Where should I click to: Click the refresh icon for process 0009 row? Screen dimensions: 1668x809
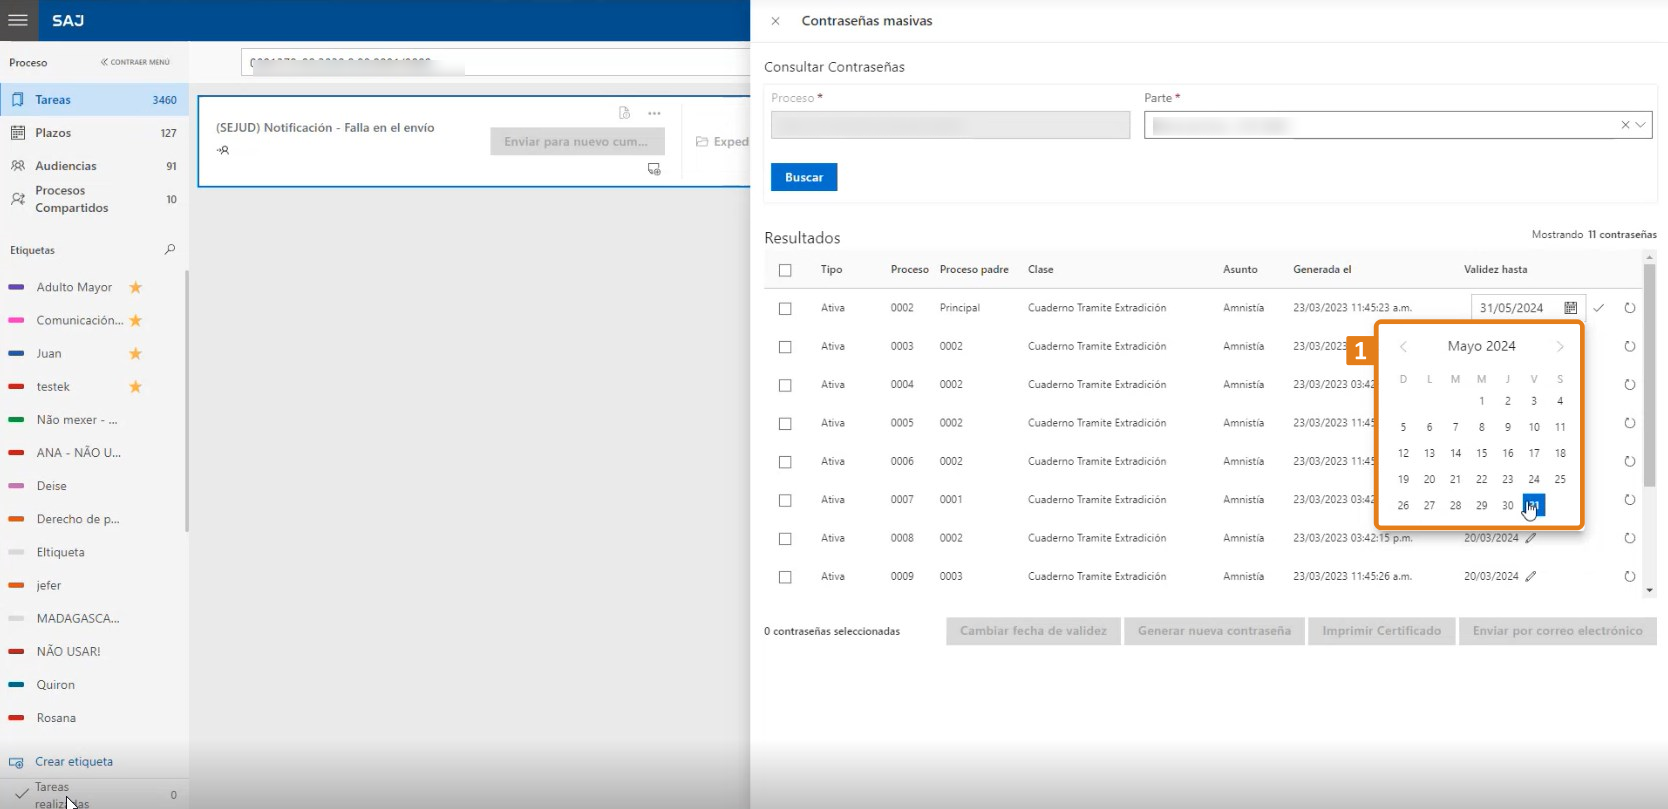coord(1630,576)
